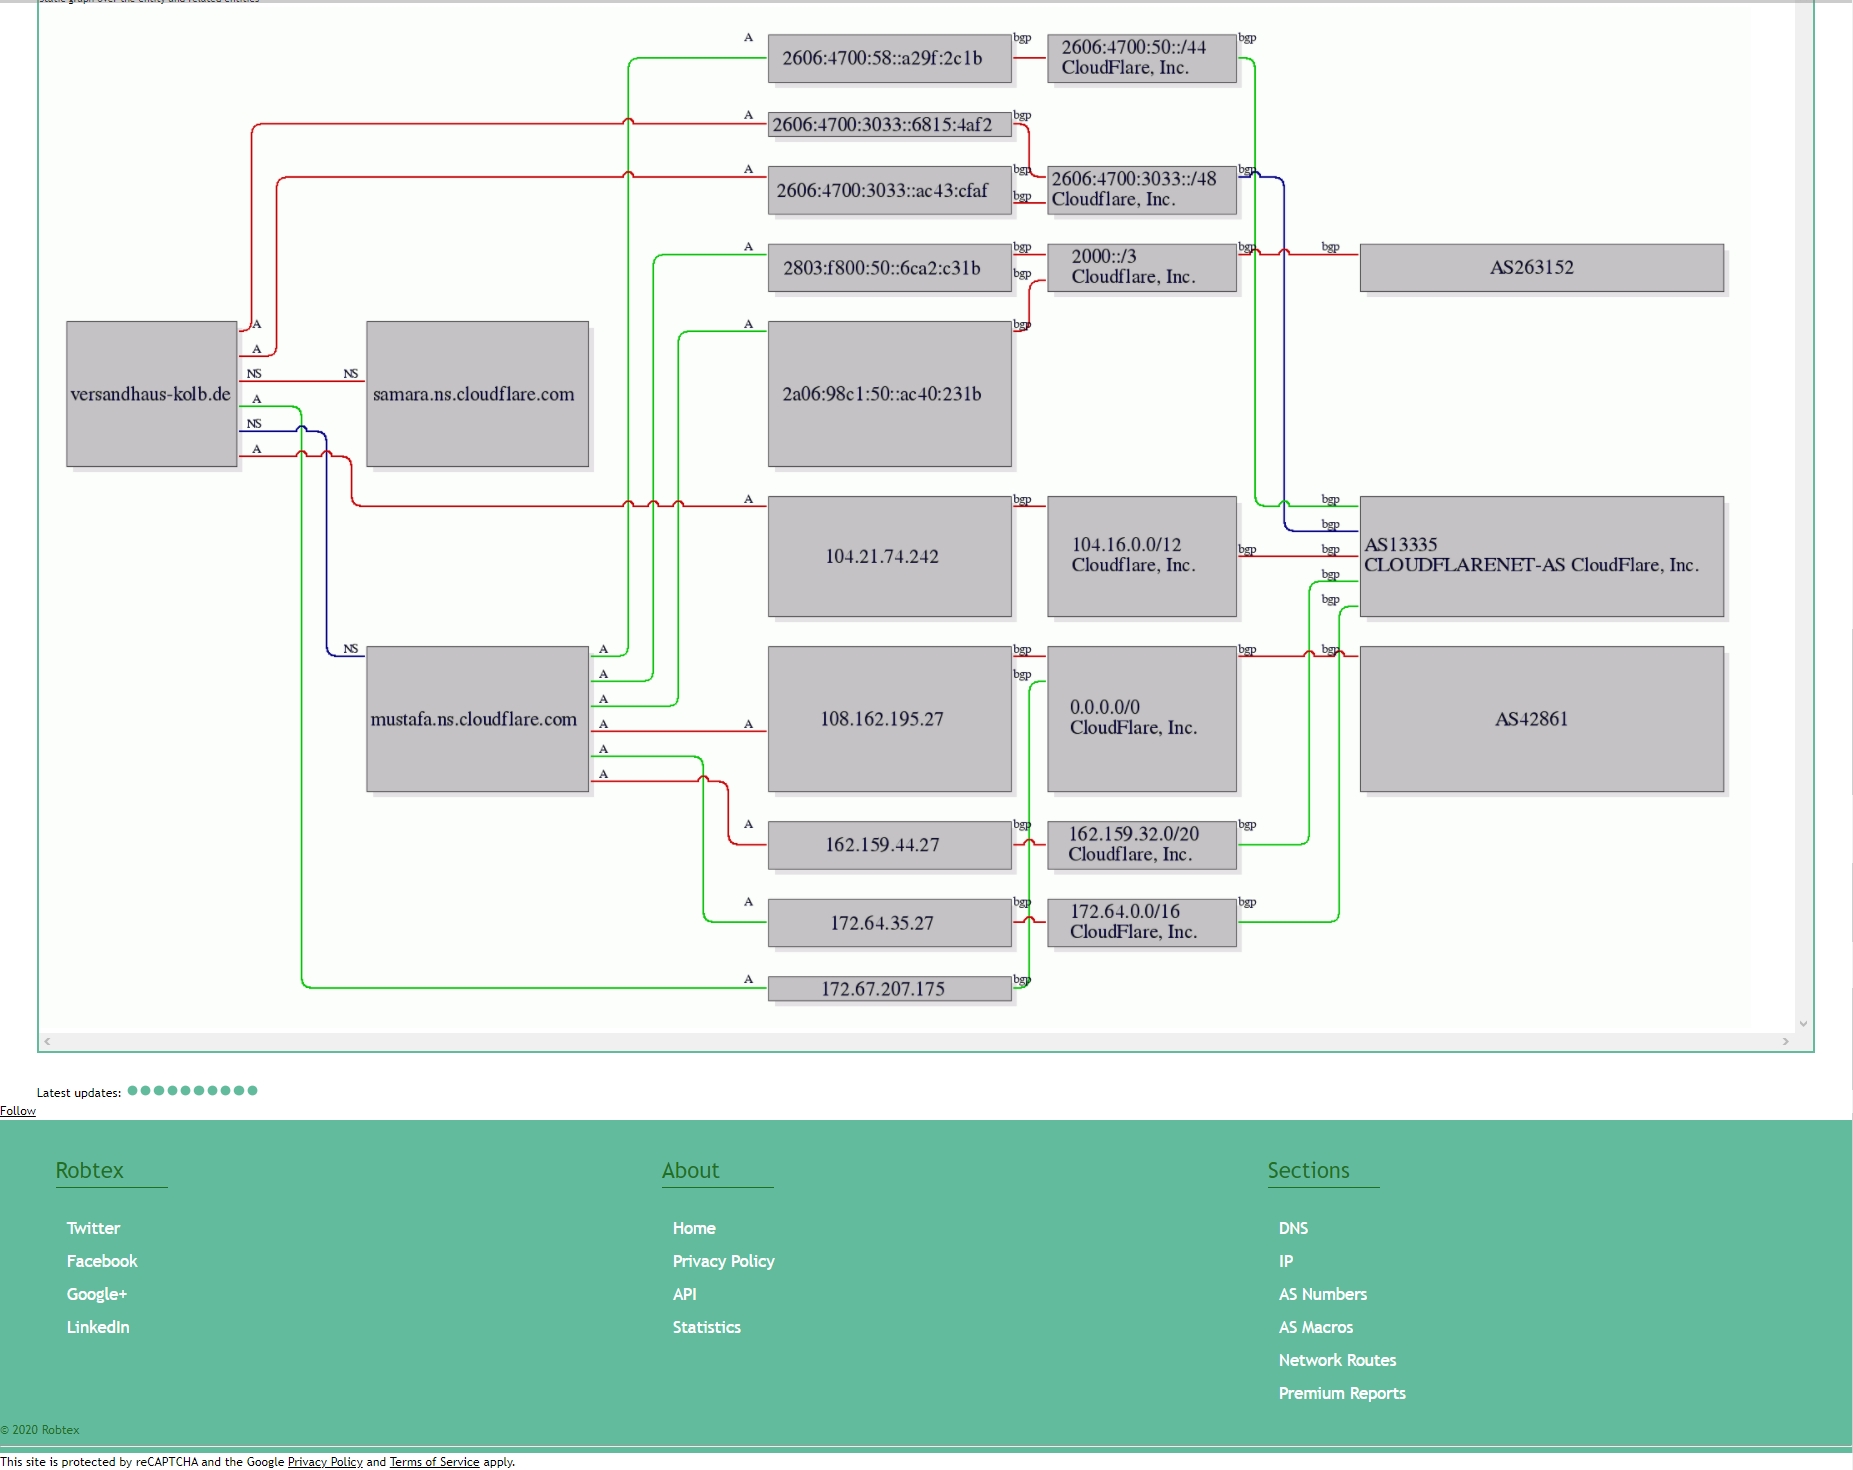Click the first Latest updates dot

point(132,1090)
